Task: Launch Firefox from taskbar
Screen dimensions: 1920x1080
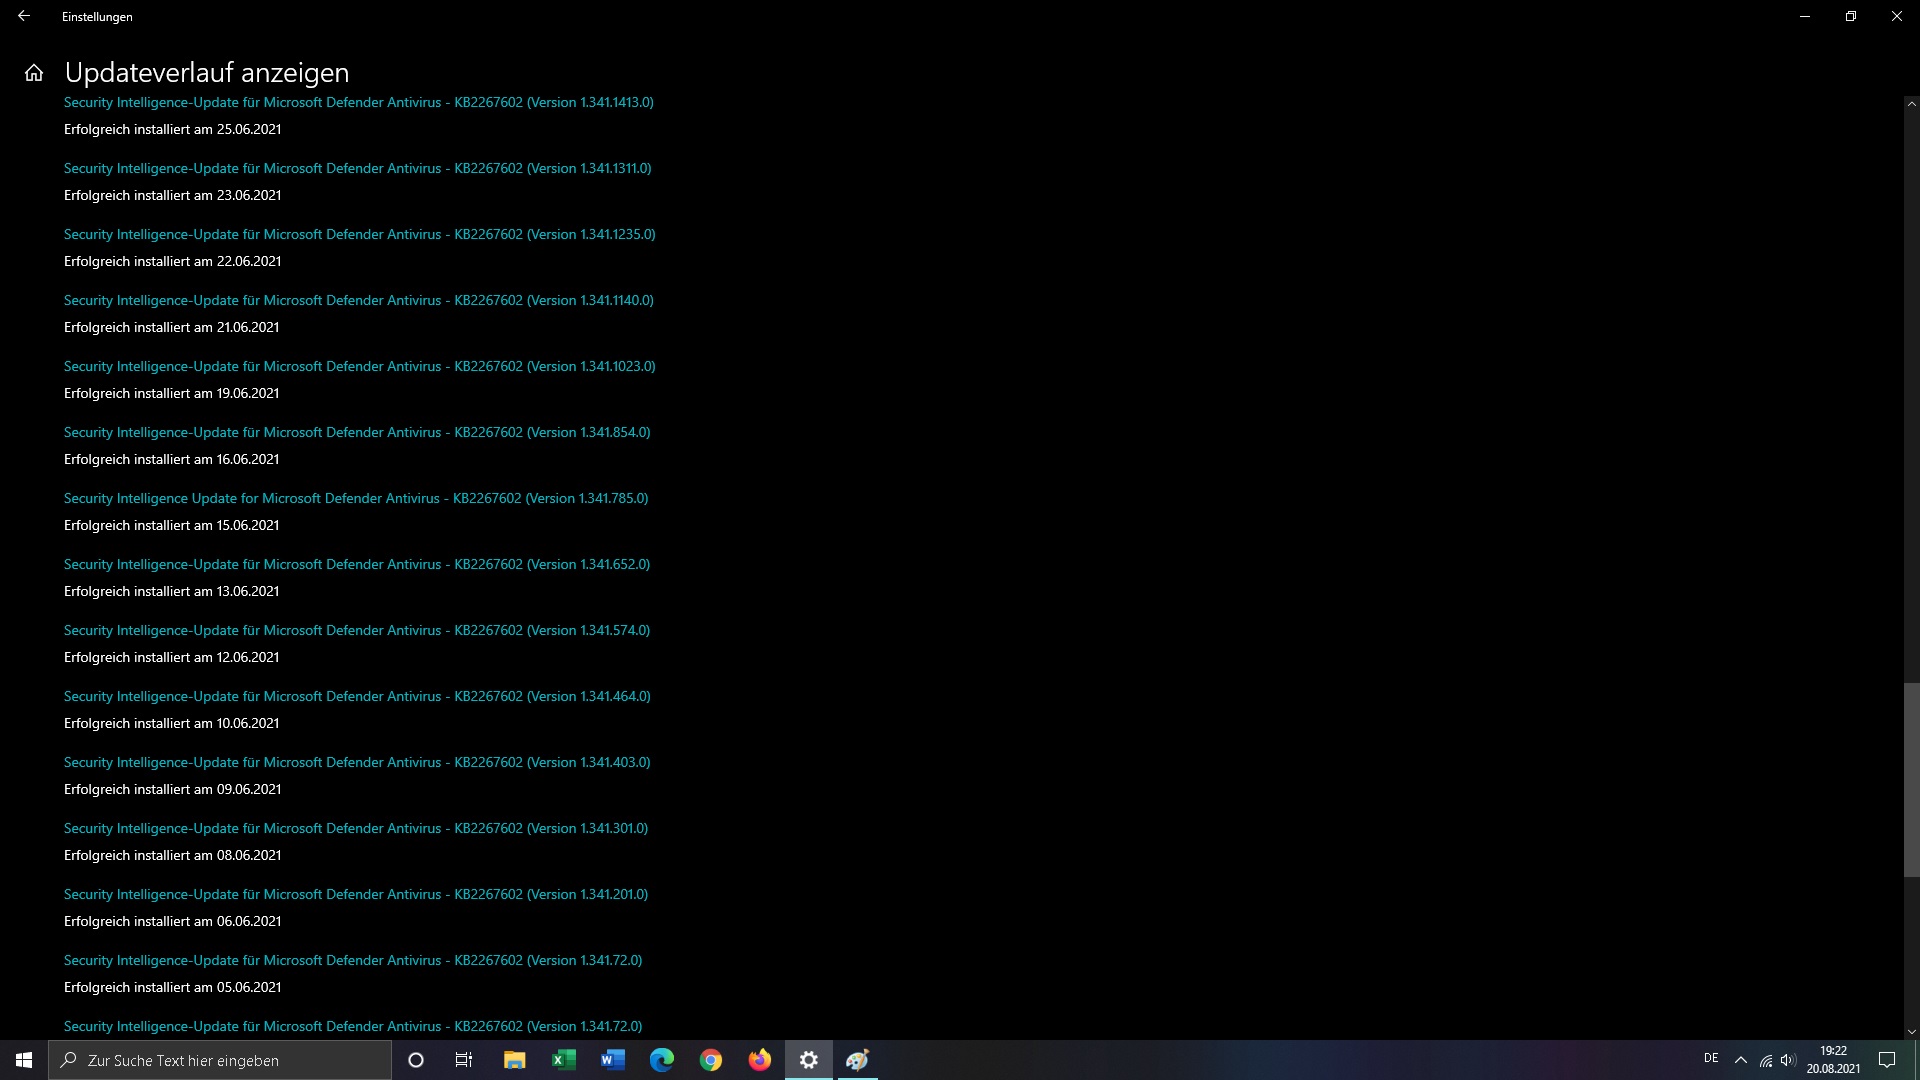Action: tap(759, 1060)
